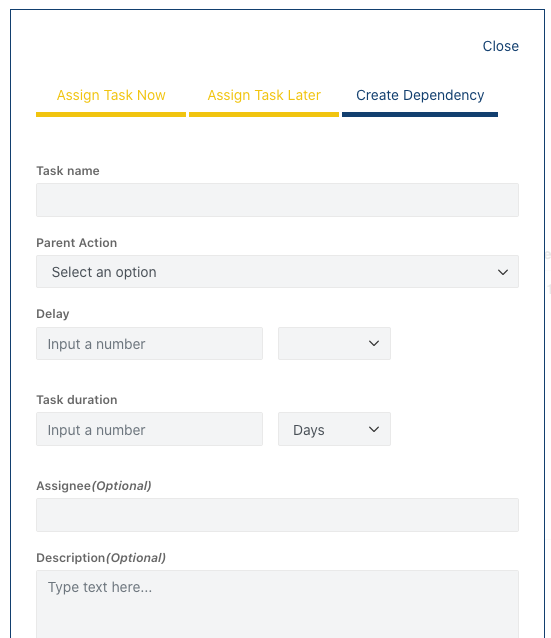Screen dimensions: 551x638
Task: Click the chevron arrow in Parent Action dropdown
Action: click(503, 272)
